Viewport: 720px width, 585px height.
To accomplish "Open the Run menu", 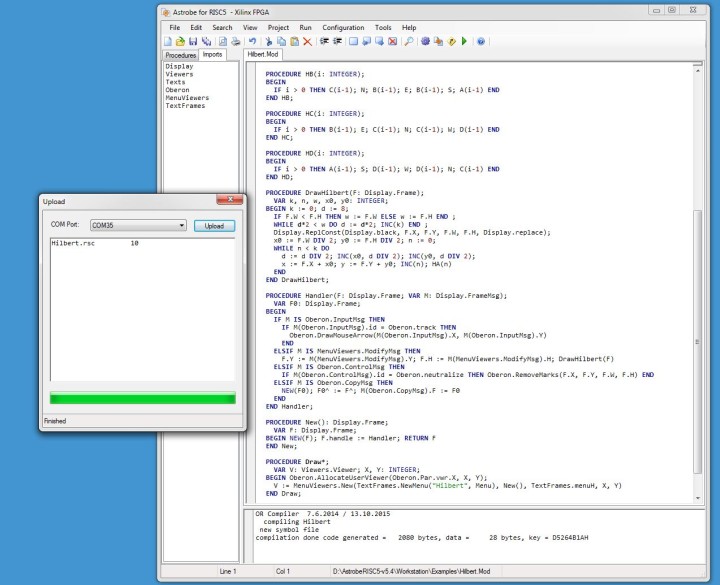I will coord(305,28).
